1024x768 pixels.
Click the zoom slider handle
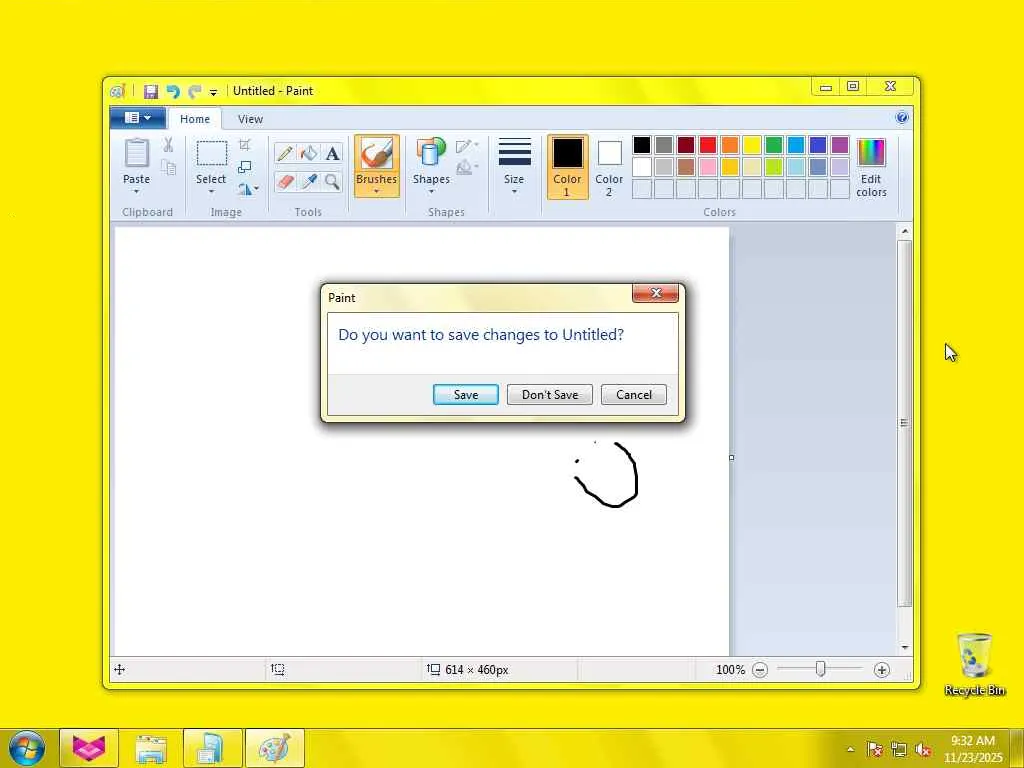[x=820, y=669]
